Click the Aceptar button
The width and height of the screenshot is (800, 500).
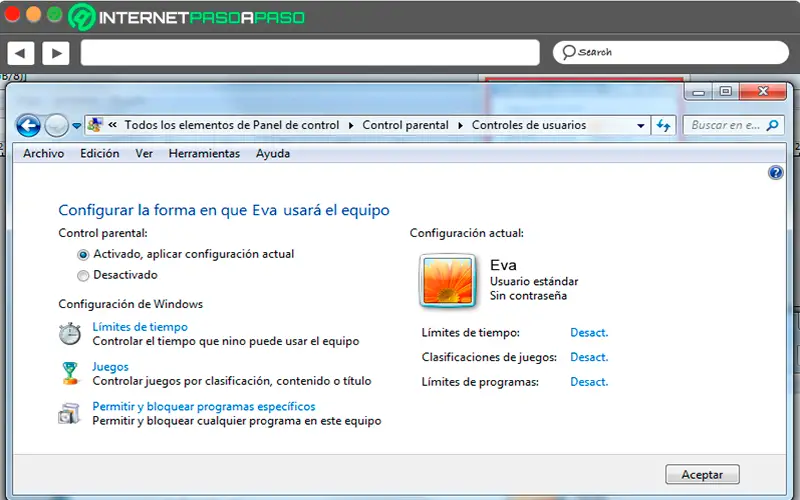coord(703,474)
